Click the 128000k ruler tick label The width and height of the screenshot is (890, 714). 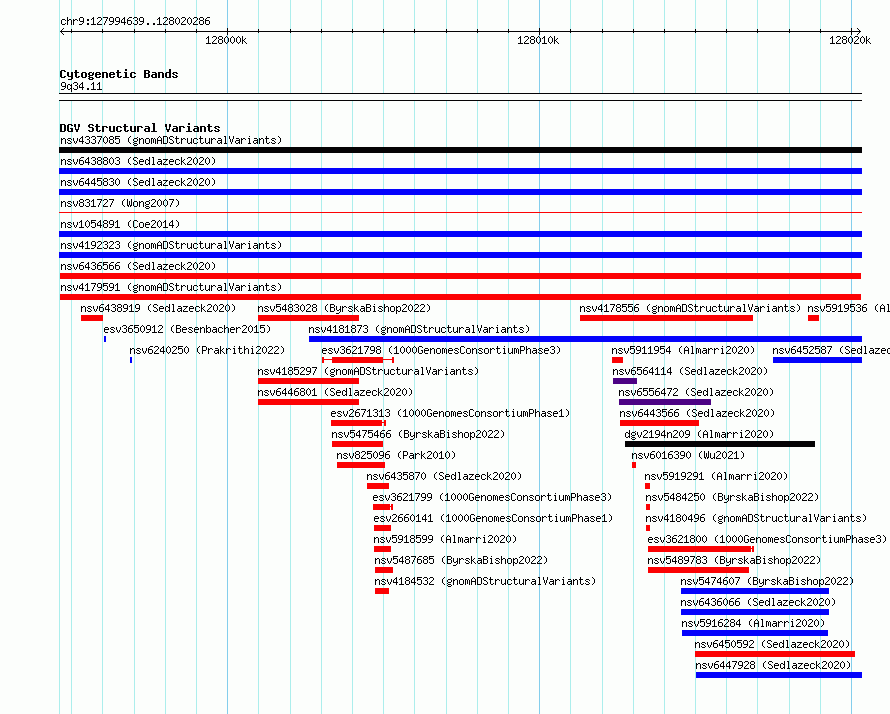click(x=226, y=40)
